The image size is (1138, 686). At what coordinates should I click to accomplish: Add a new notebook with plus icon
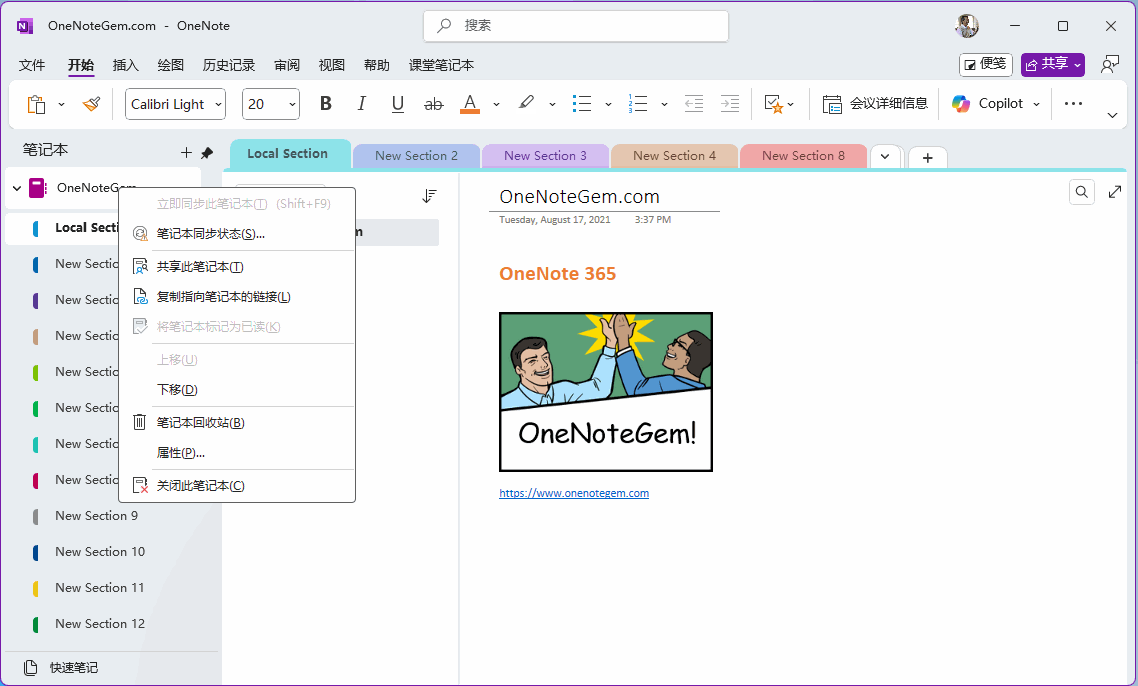[187, 152]
